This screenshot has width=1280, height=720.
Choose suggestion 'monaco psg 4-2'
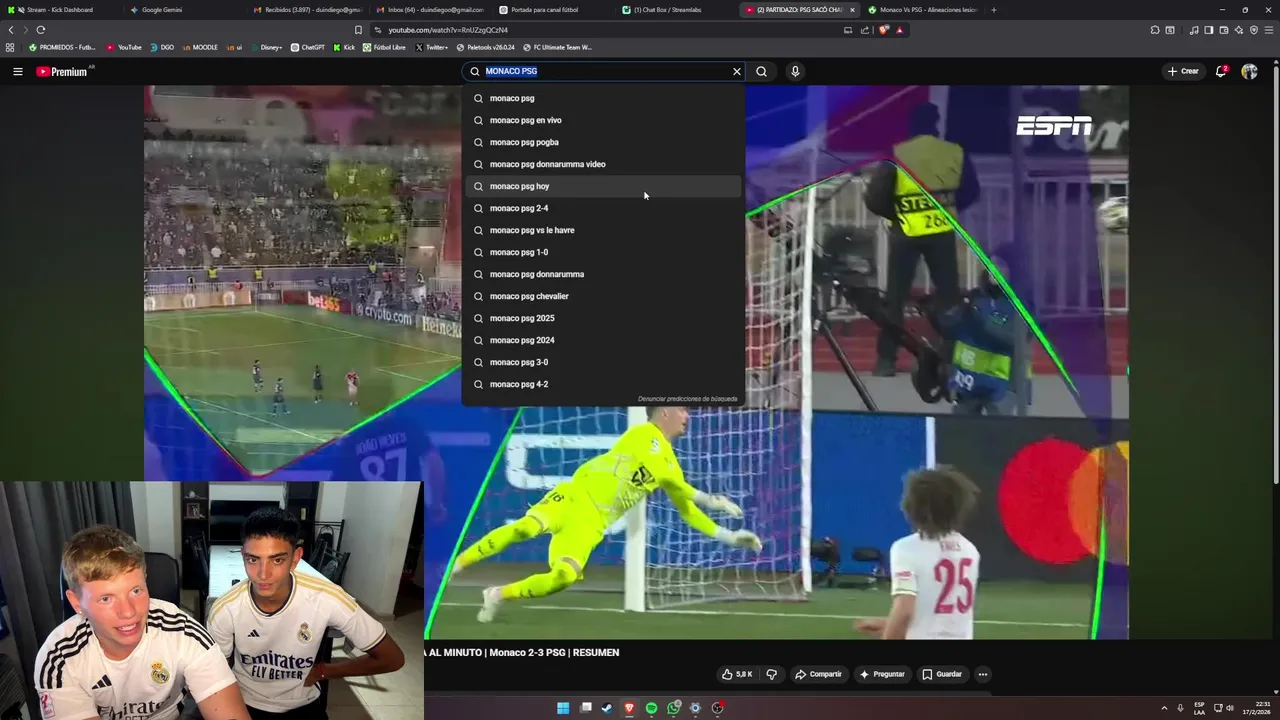[603, 384]
